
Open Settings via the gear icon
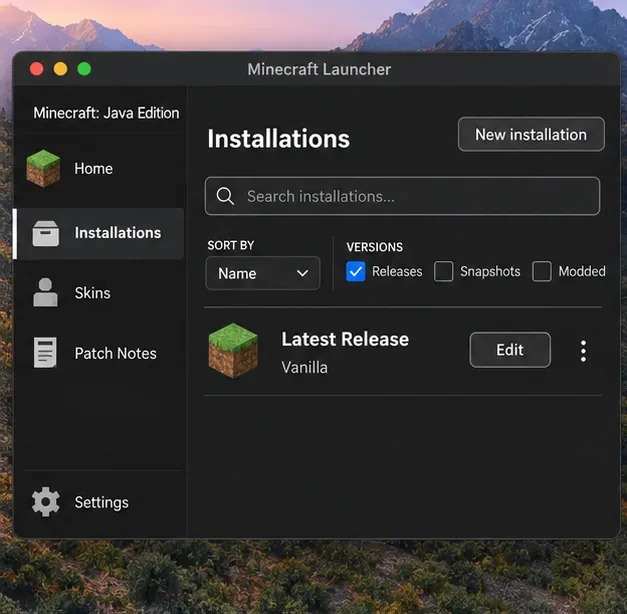[46, 502]
